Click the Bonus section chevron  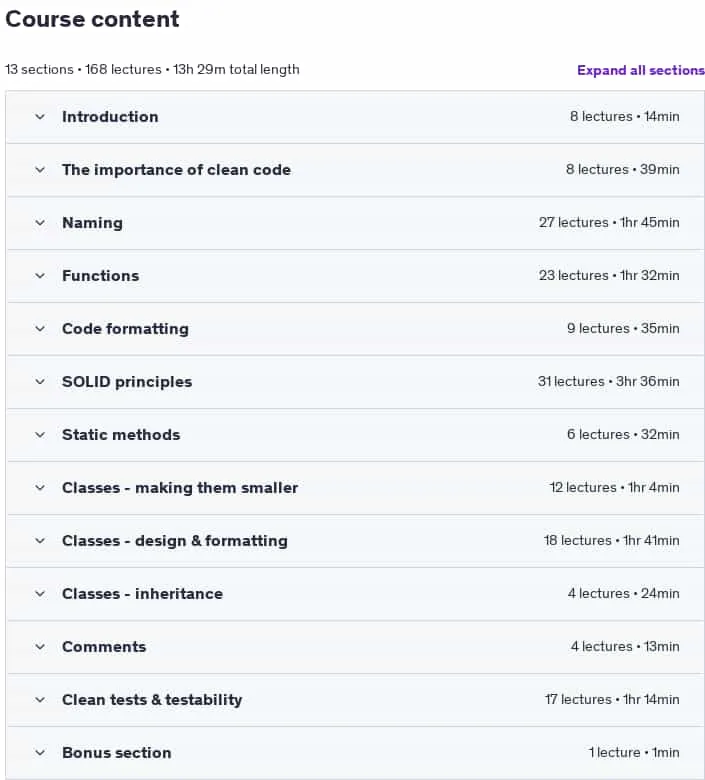40,753
